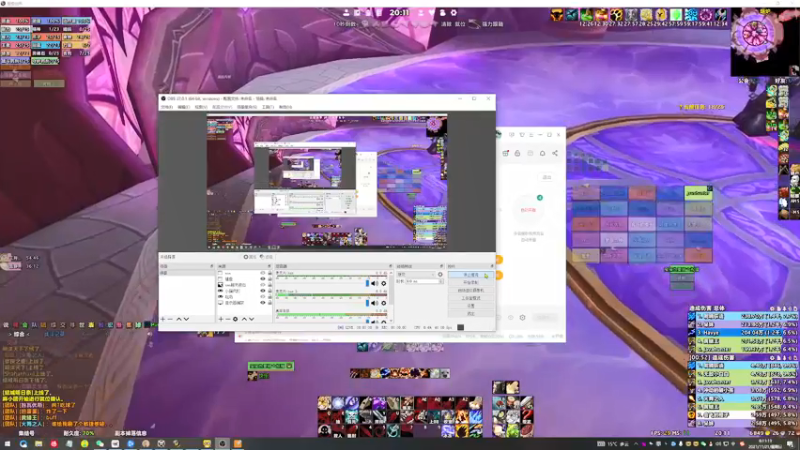Image resolution: width=800 pixels, height=450 pixels.
Task: Click Start Virtual Camera button
Action: 470,290
